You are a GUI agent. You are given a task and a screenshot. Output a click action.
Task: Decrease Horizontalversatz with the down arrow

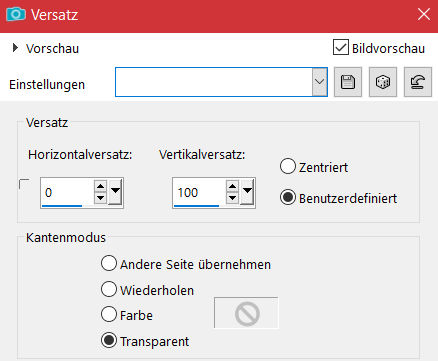click(100, 198)
